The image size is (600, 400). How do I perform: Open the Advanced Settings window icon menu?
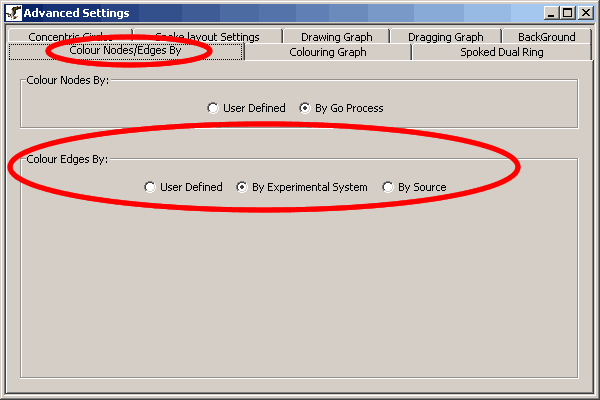[13, 13]
